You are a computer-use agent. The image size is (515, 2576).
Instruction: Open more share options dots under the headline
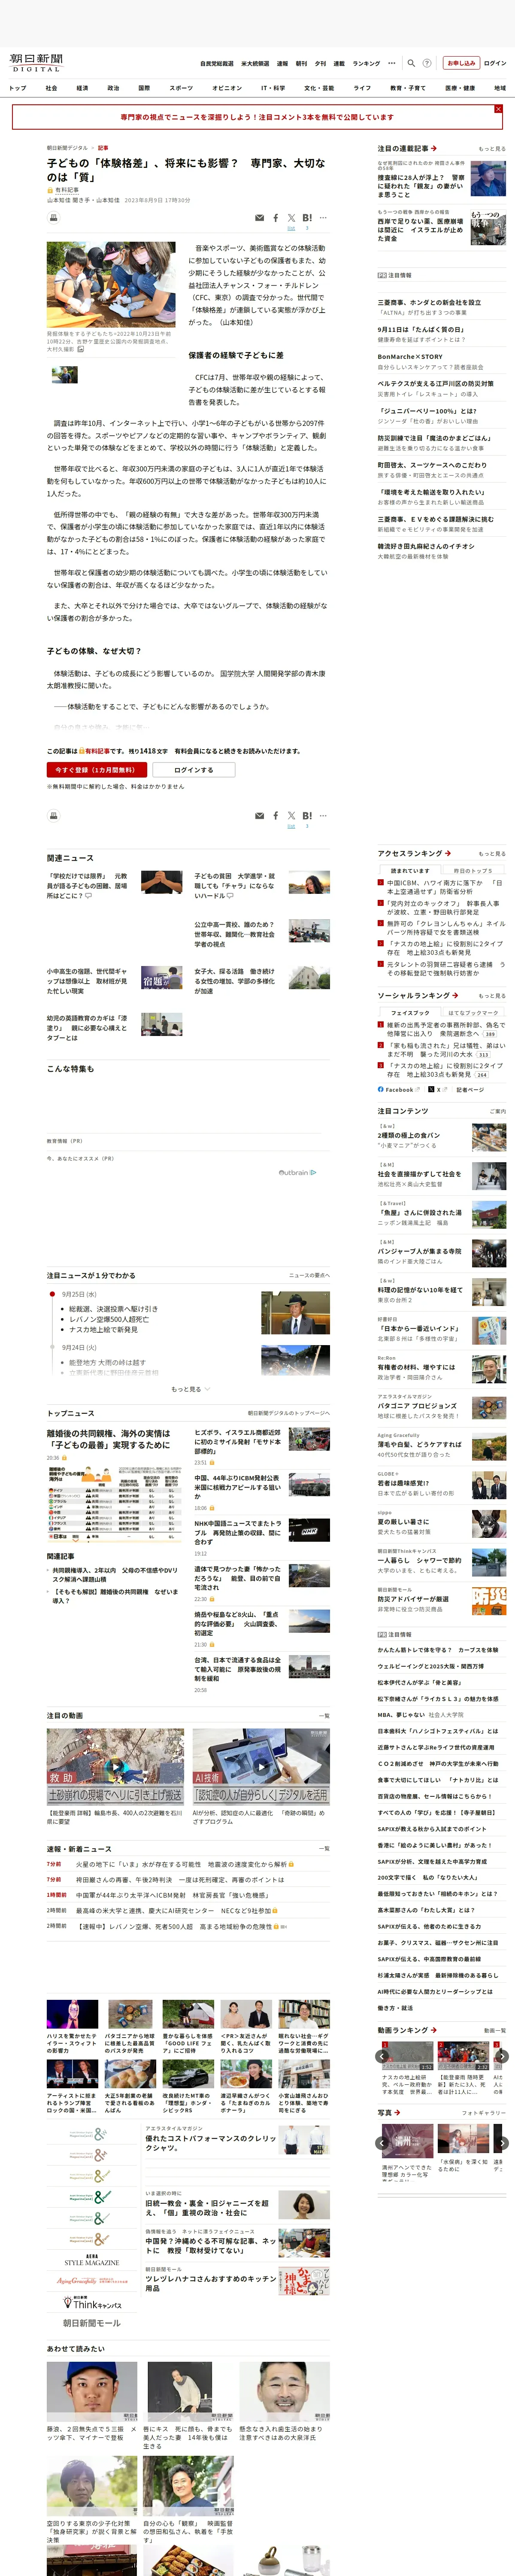coord(323,218)
